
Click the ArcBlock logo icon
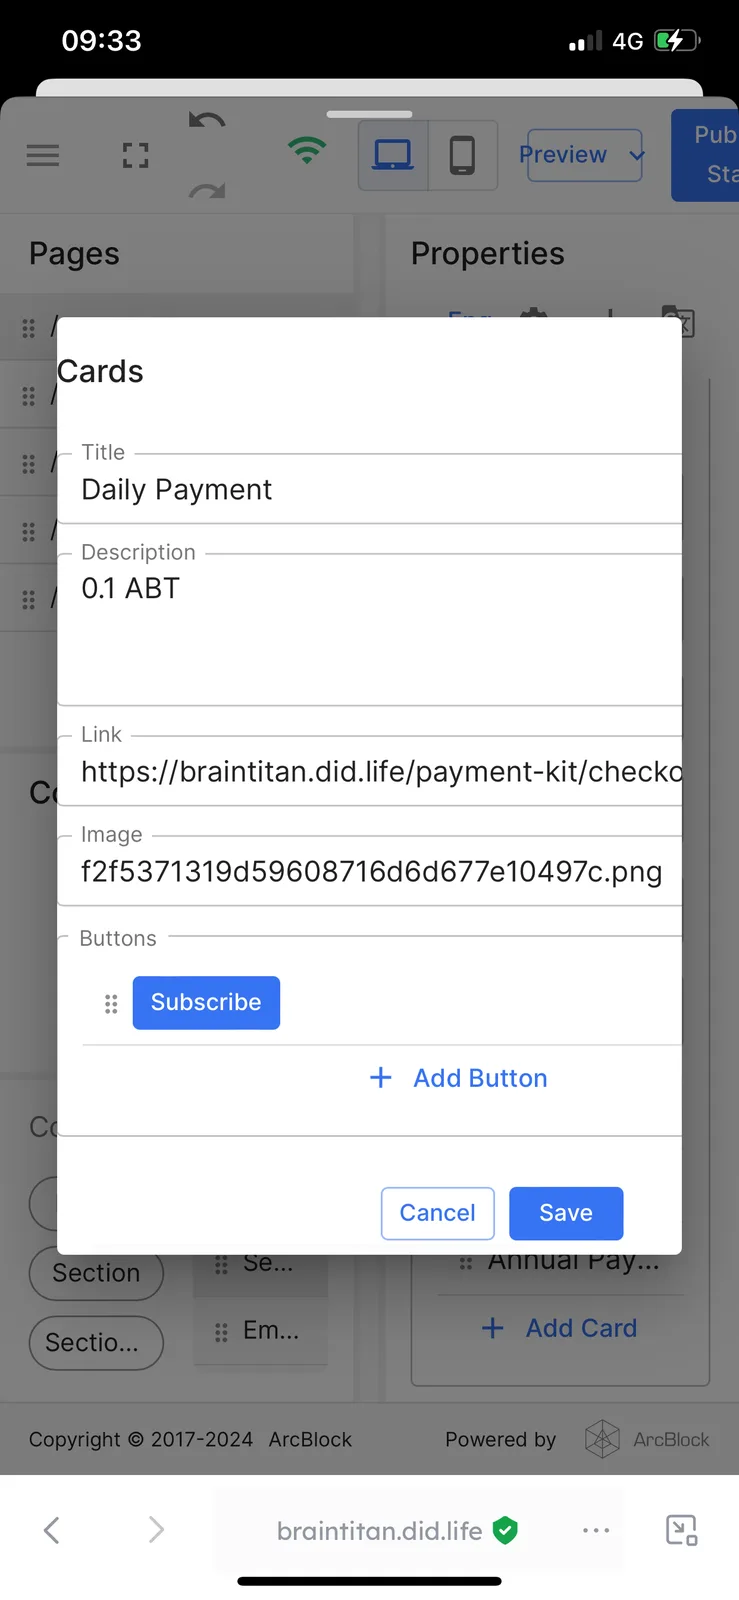coord(602,1439)
